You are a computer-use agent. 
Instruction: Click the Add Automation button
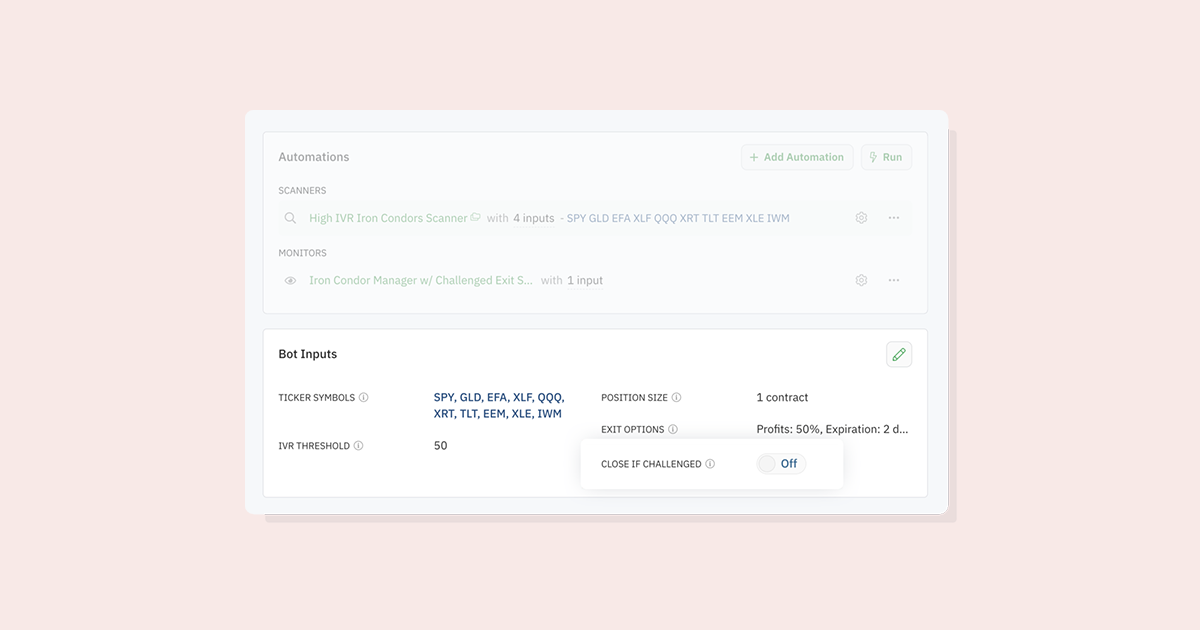pos(797,157)
